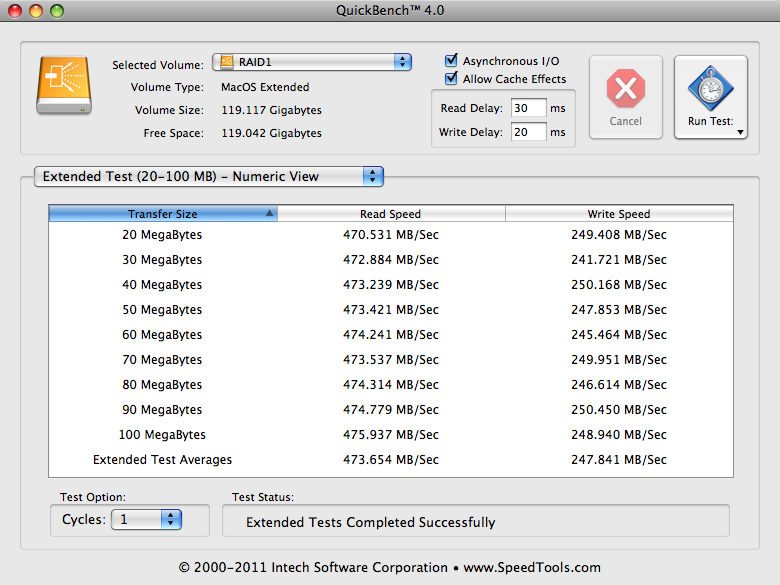Click the MacOS Extended volume type text
This screenshot has width=780, height=585.
coord(265,87)
